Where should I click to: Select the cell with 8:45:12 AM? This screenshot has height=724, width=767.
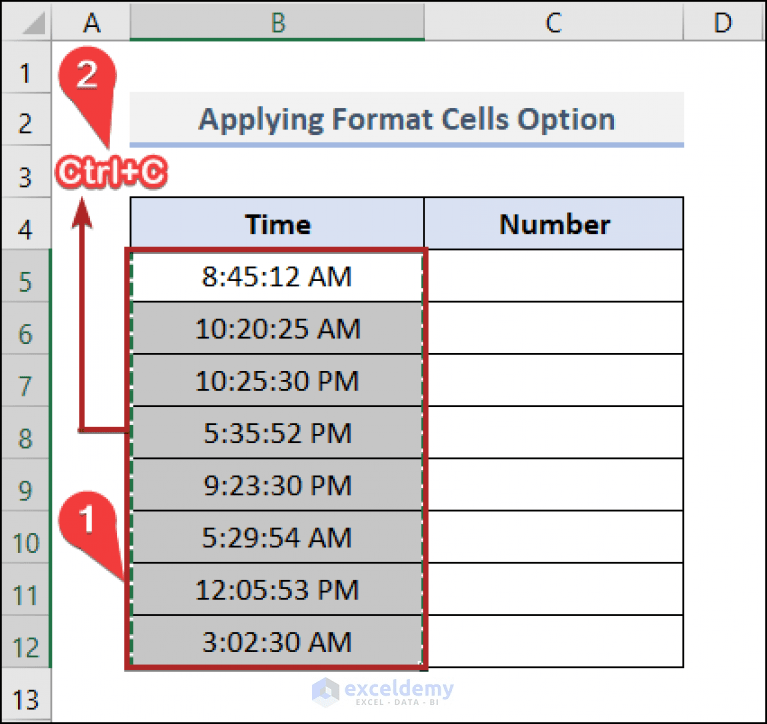(x=277, y=276)
